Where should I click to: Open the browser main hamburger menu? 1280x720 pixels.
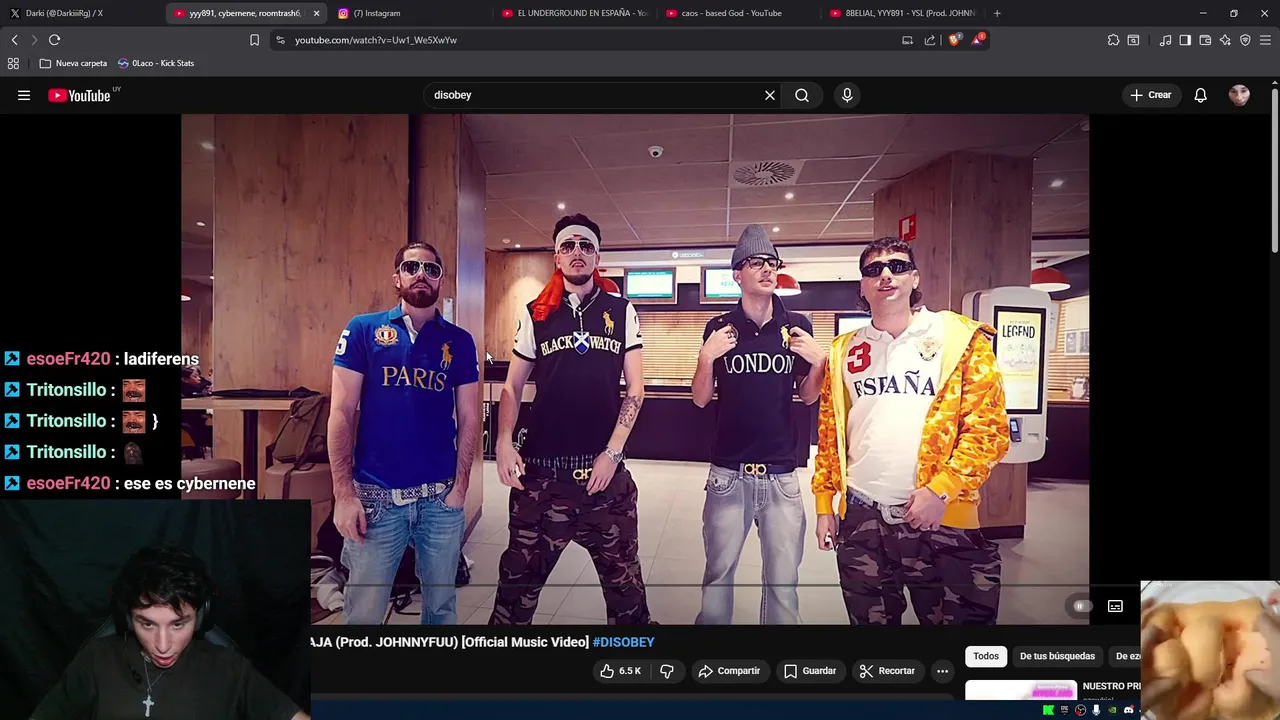coord(1266,40)
